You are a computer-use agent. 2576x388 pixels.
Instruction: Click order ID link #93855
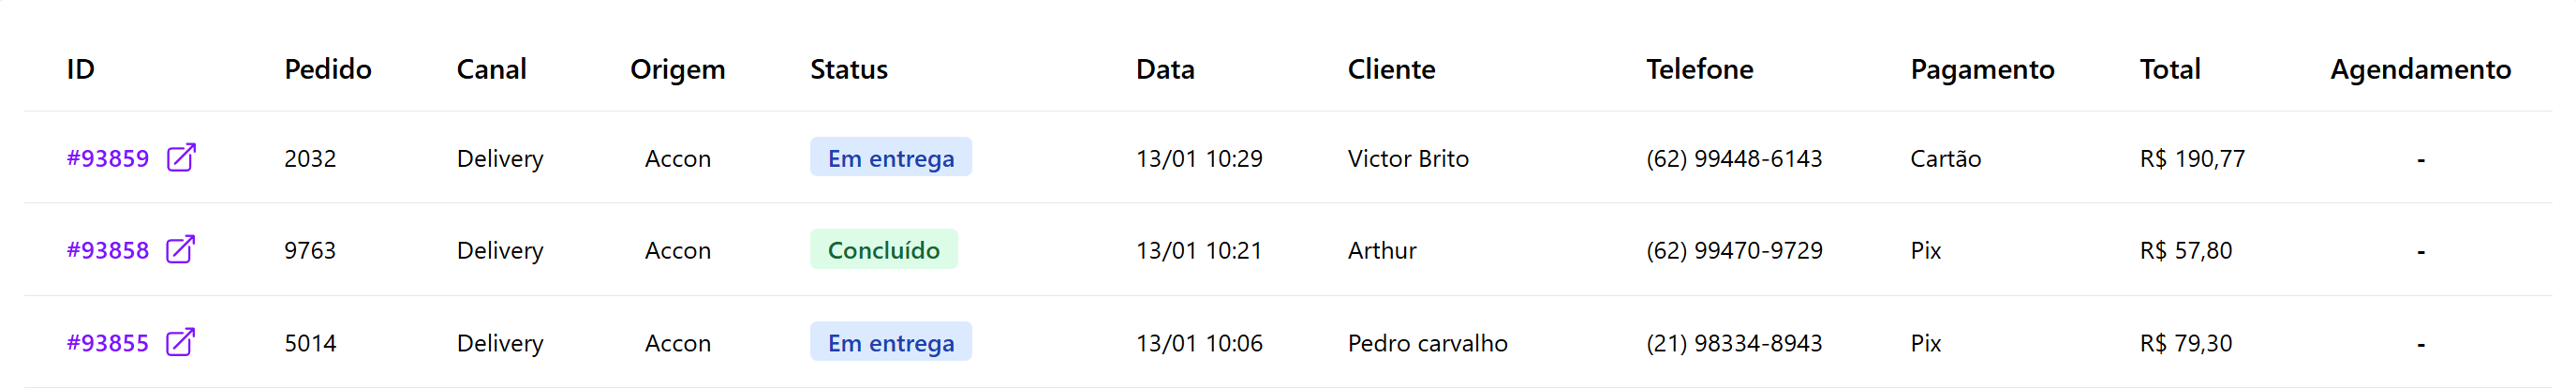coord(107,343)
